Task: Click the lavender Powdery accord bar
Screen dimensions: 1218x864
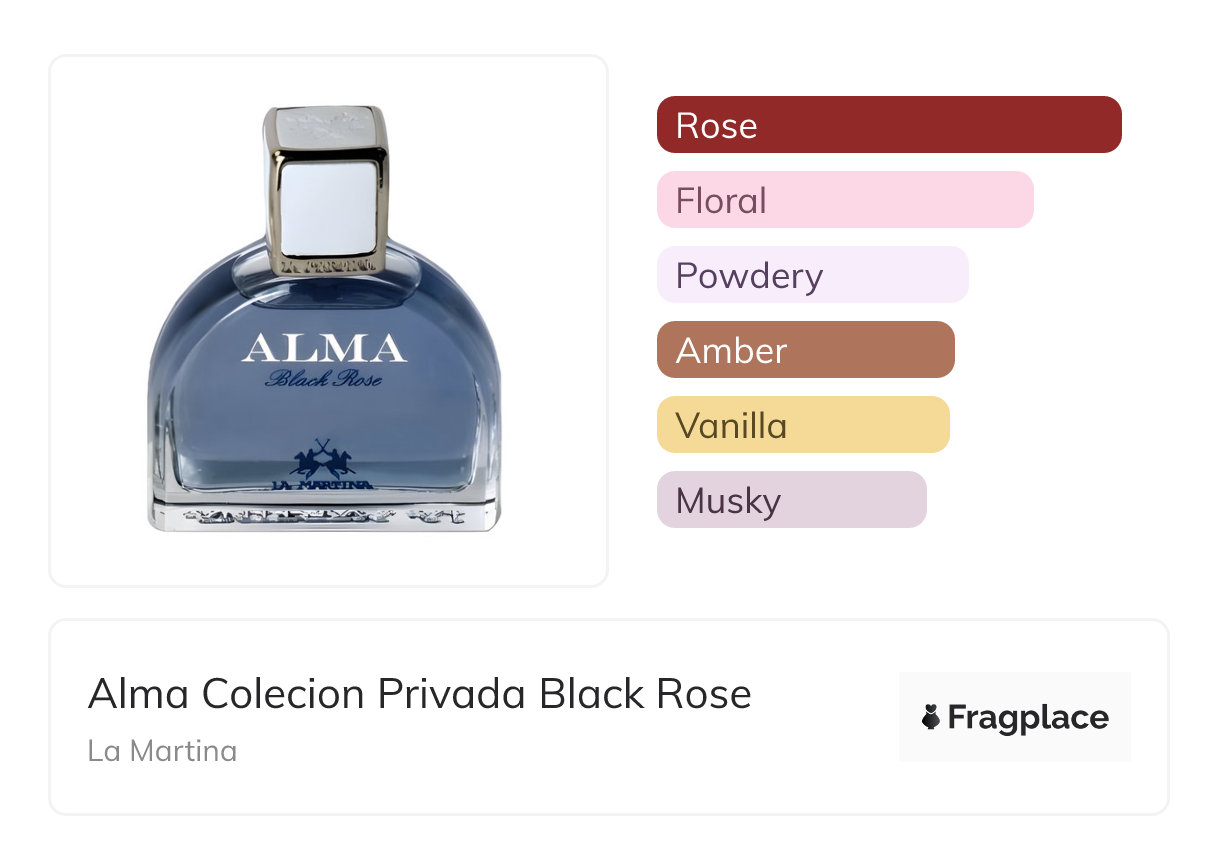Action: point(812,275)
